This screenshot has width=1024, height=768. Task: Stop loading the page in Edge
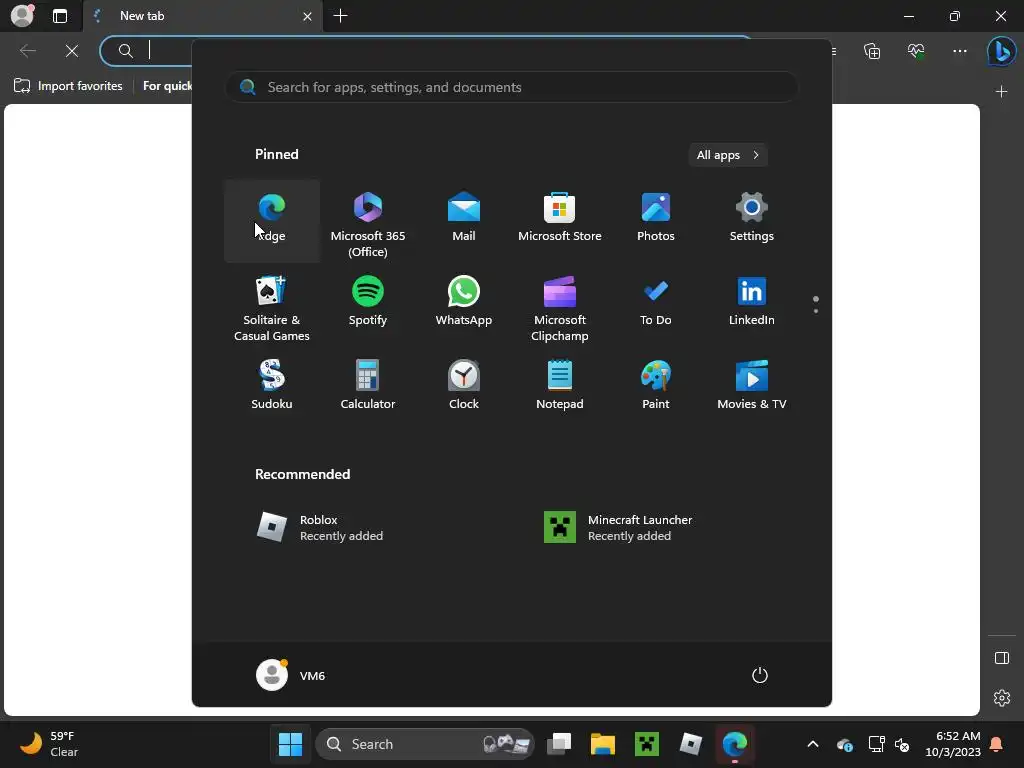pos(72,51)
